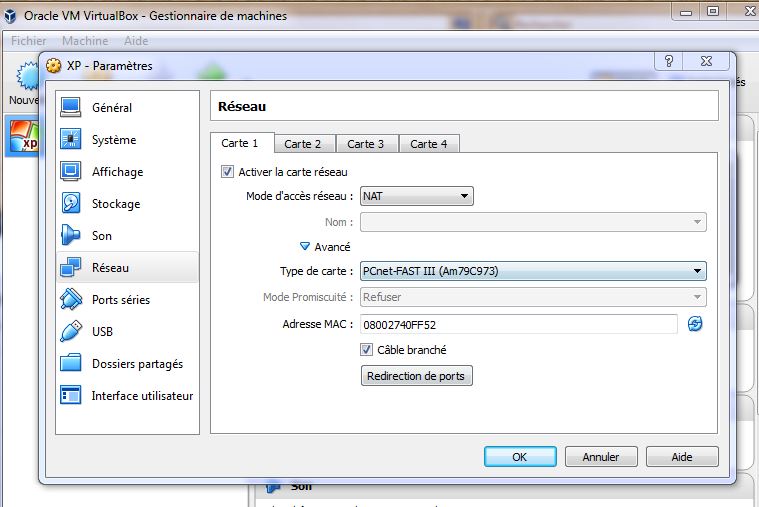The width and height of the screenshot is (759, 507).
Task: Switch to the Carte 4 tab
Action: click(x=429, y=144)
